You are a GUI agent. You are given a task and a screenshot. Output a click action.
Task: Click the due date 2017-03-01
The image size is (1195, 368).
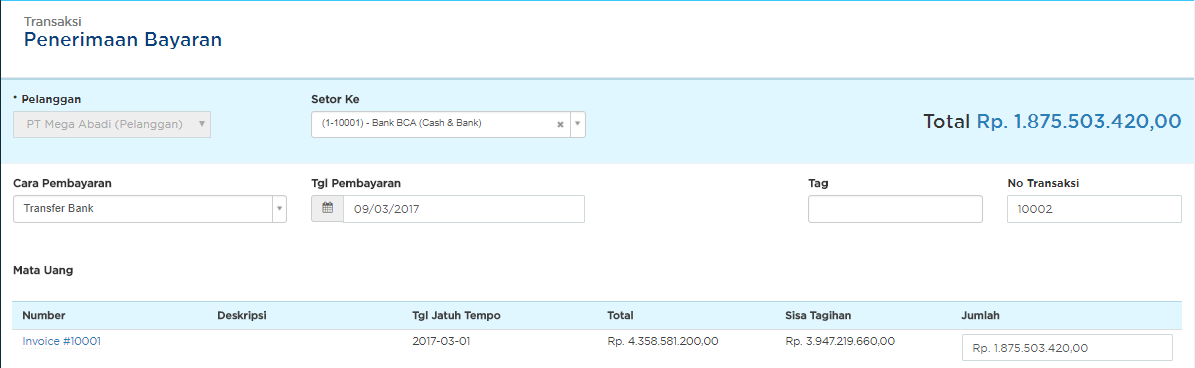[x=441, y=341]
